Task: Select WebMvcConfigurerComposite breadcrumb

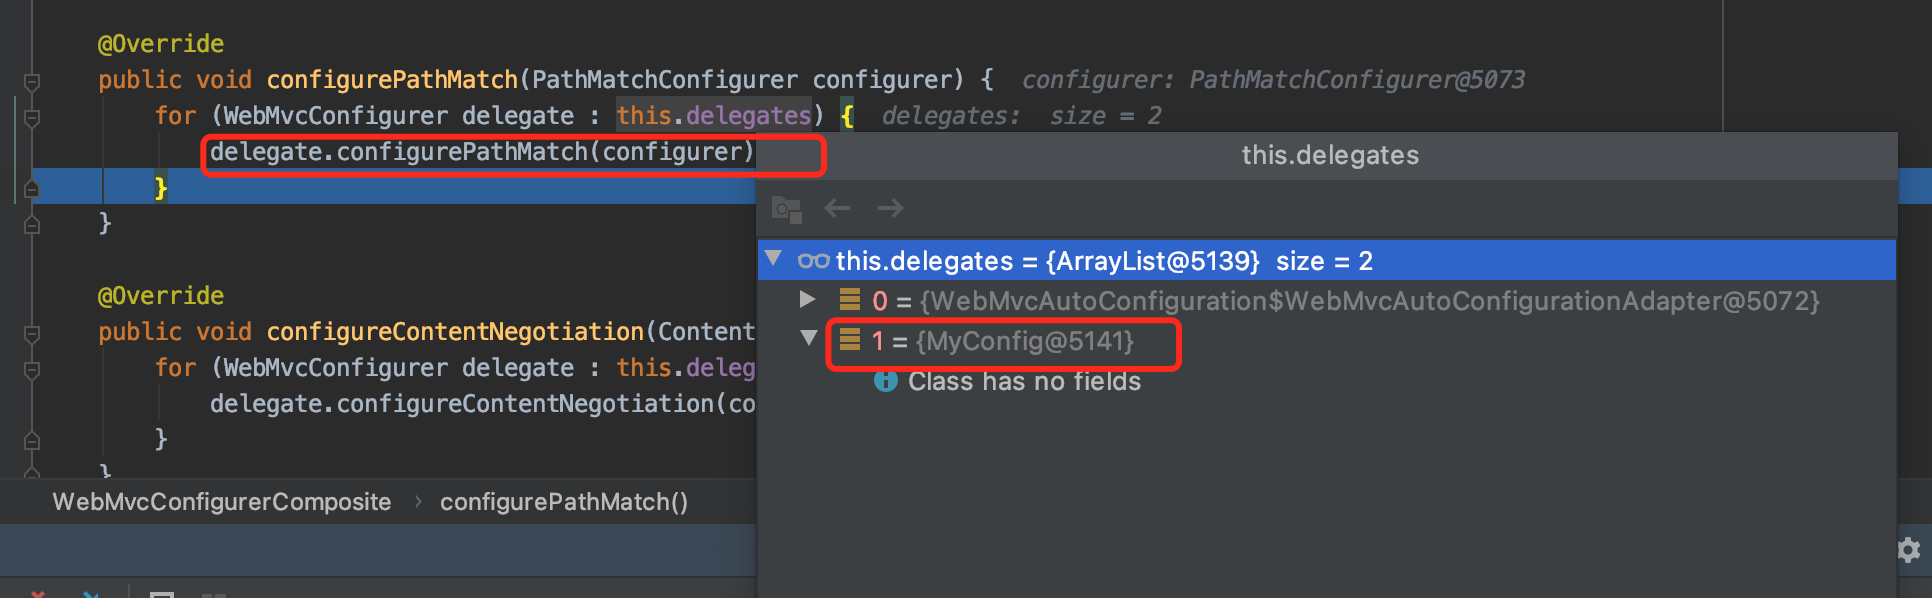Action: pyautogui.click(x=222, y=502)
